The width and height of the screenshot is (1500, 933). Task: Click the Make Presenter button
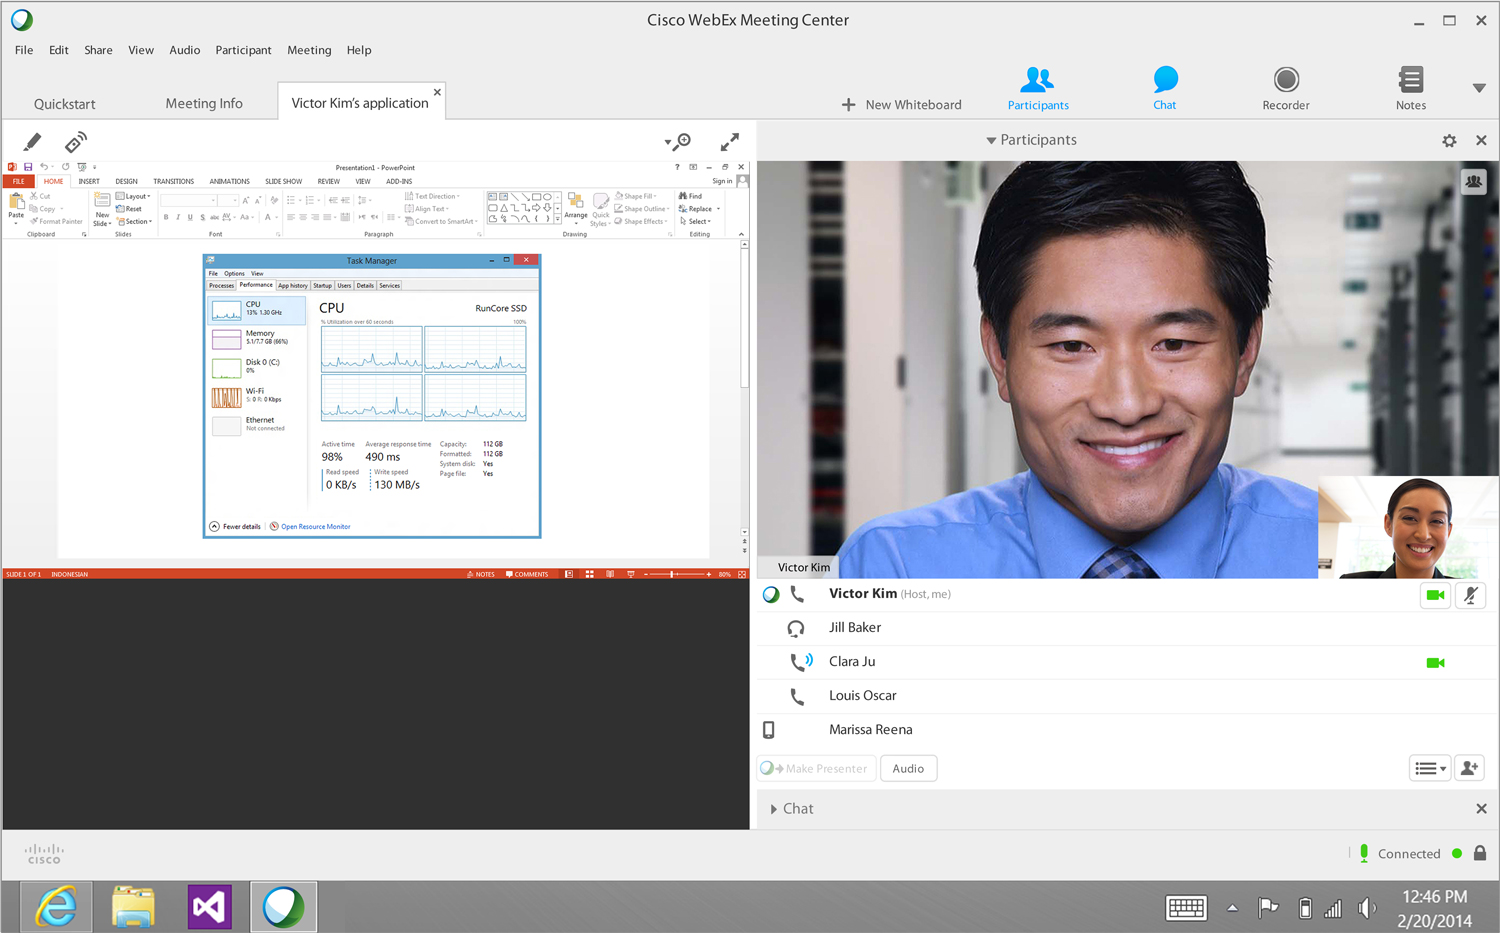[x=816, y=768]
